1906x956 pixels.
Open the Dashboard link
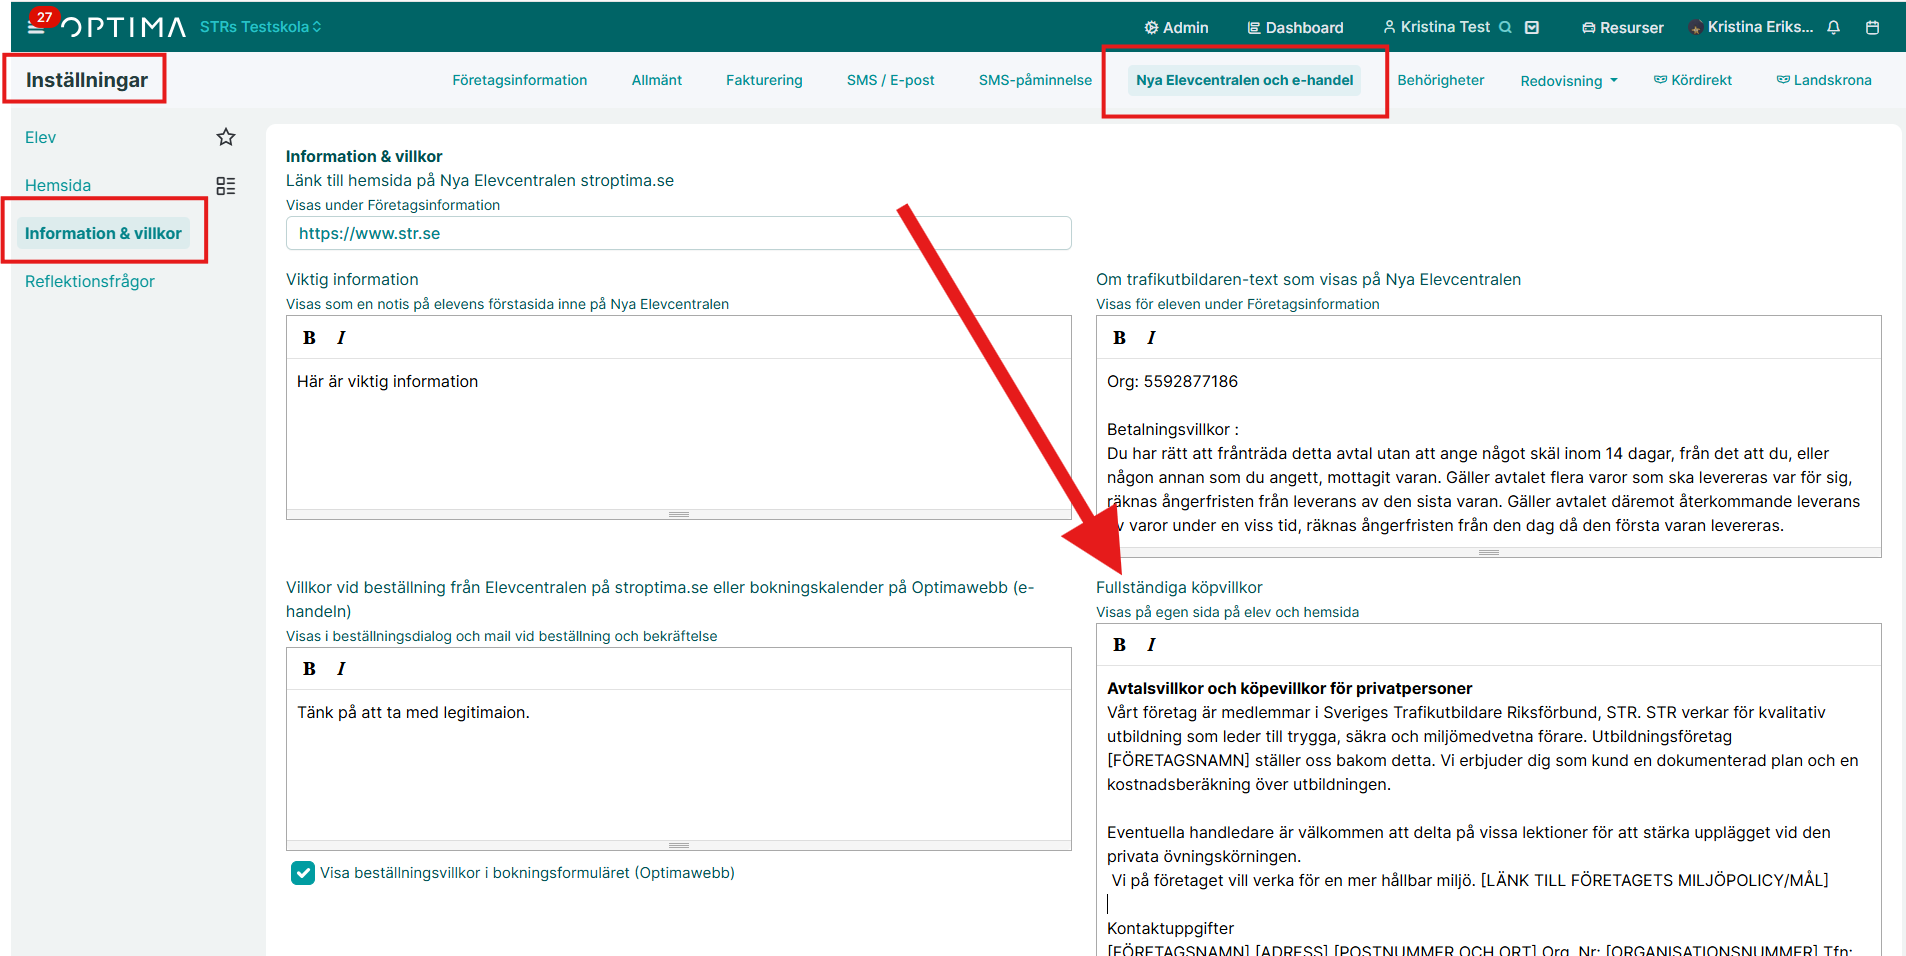coord(1295,28)
